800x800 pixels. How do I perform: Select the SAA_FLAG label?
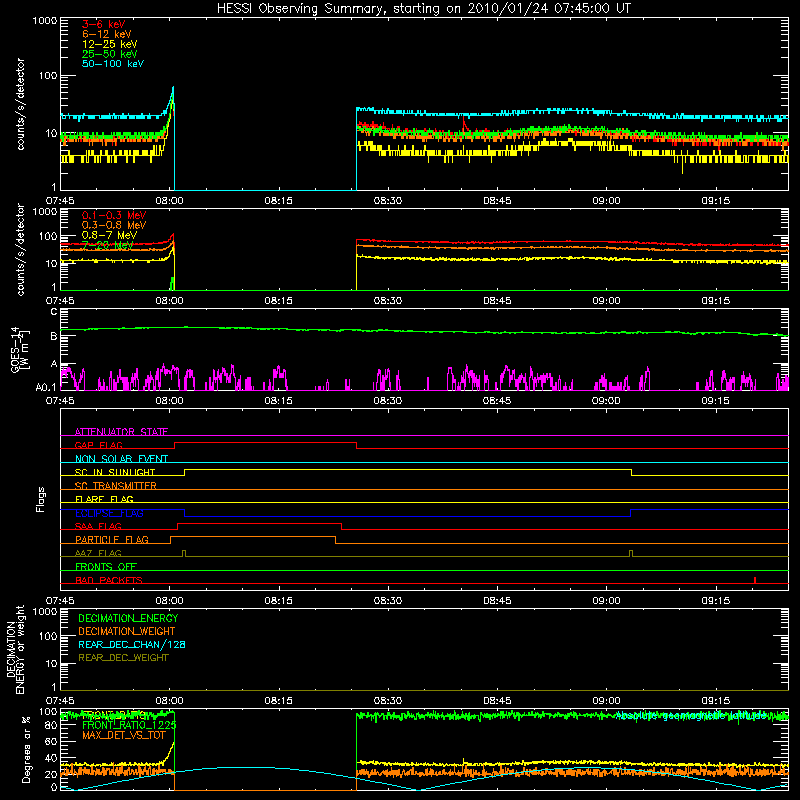coord(98,526)
